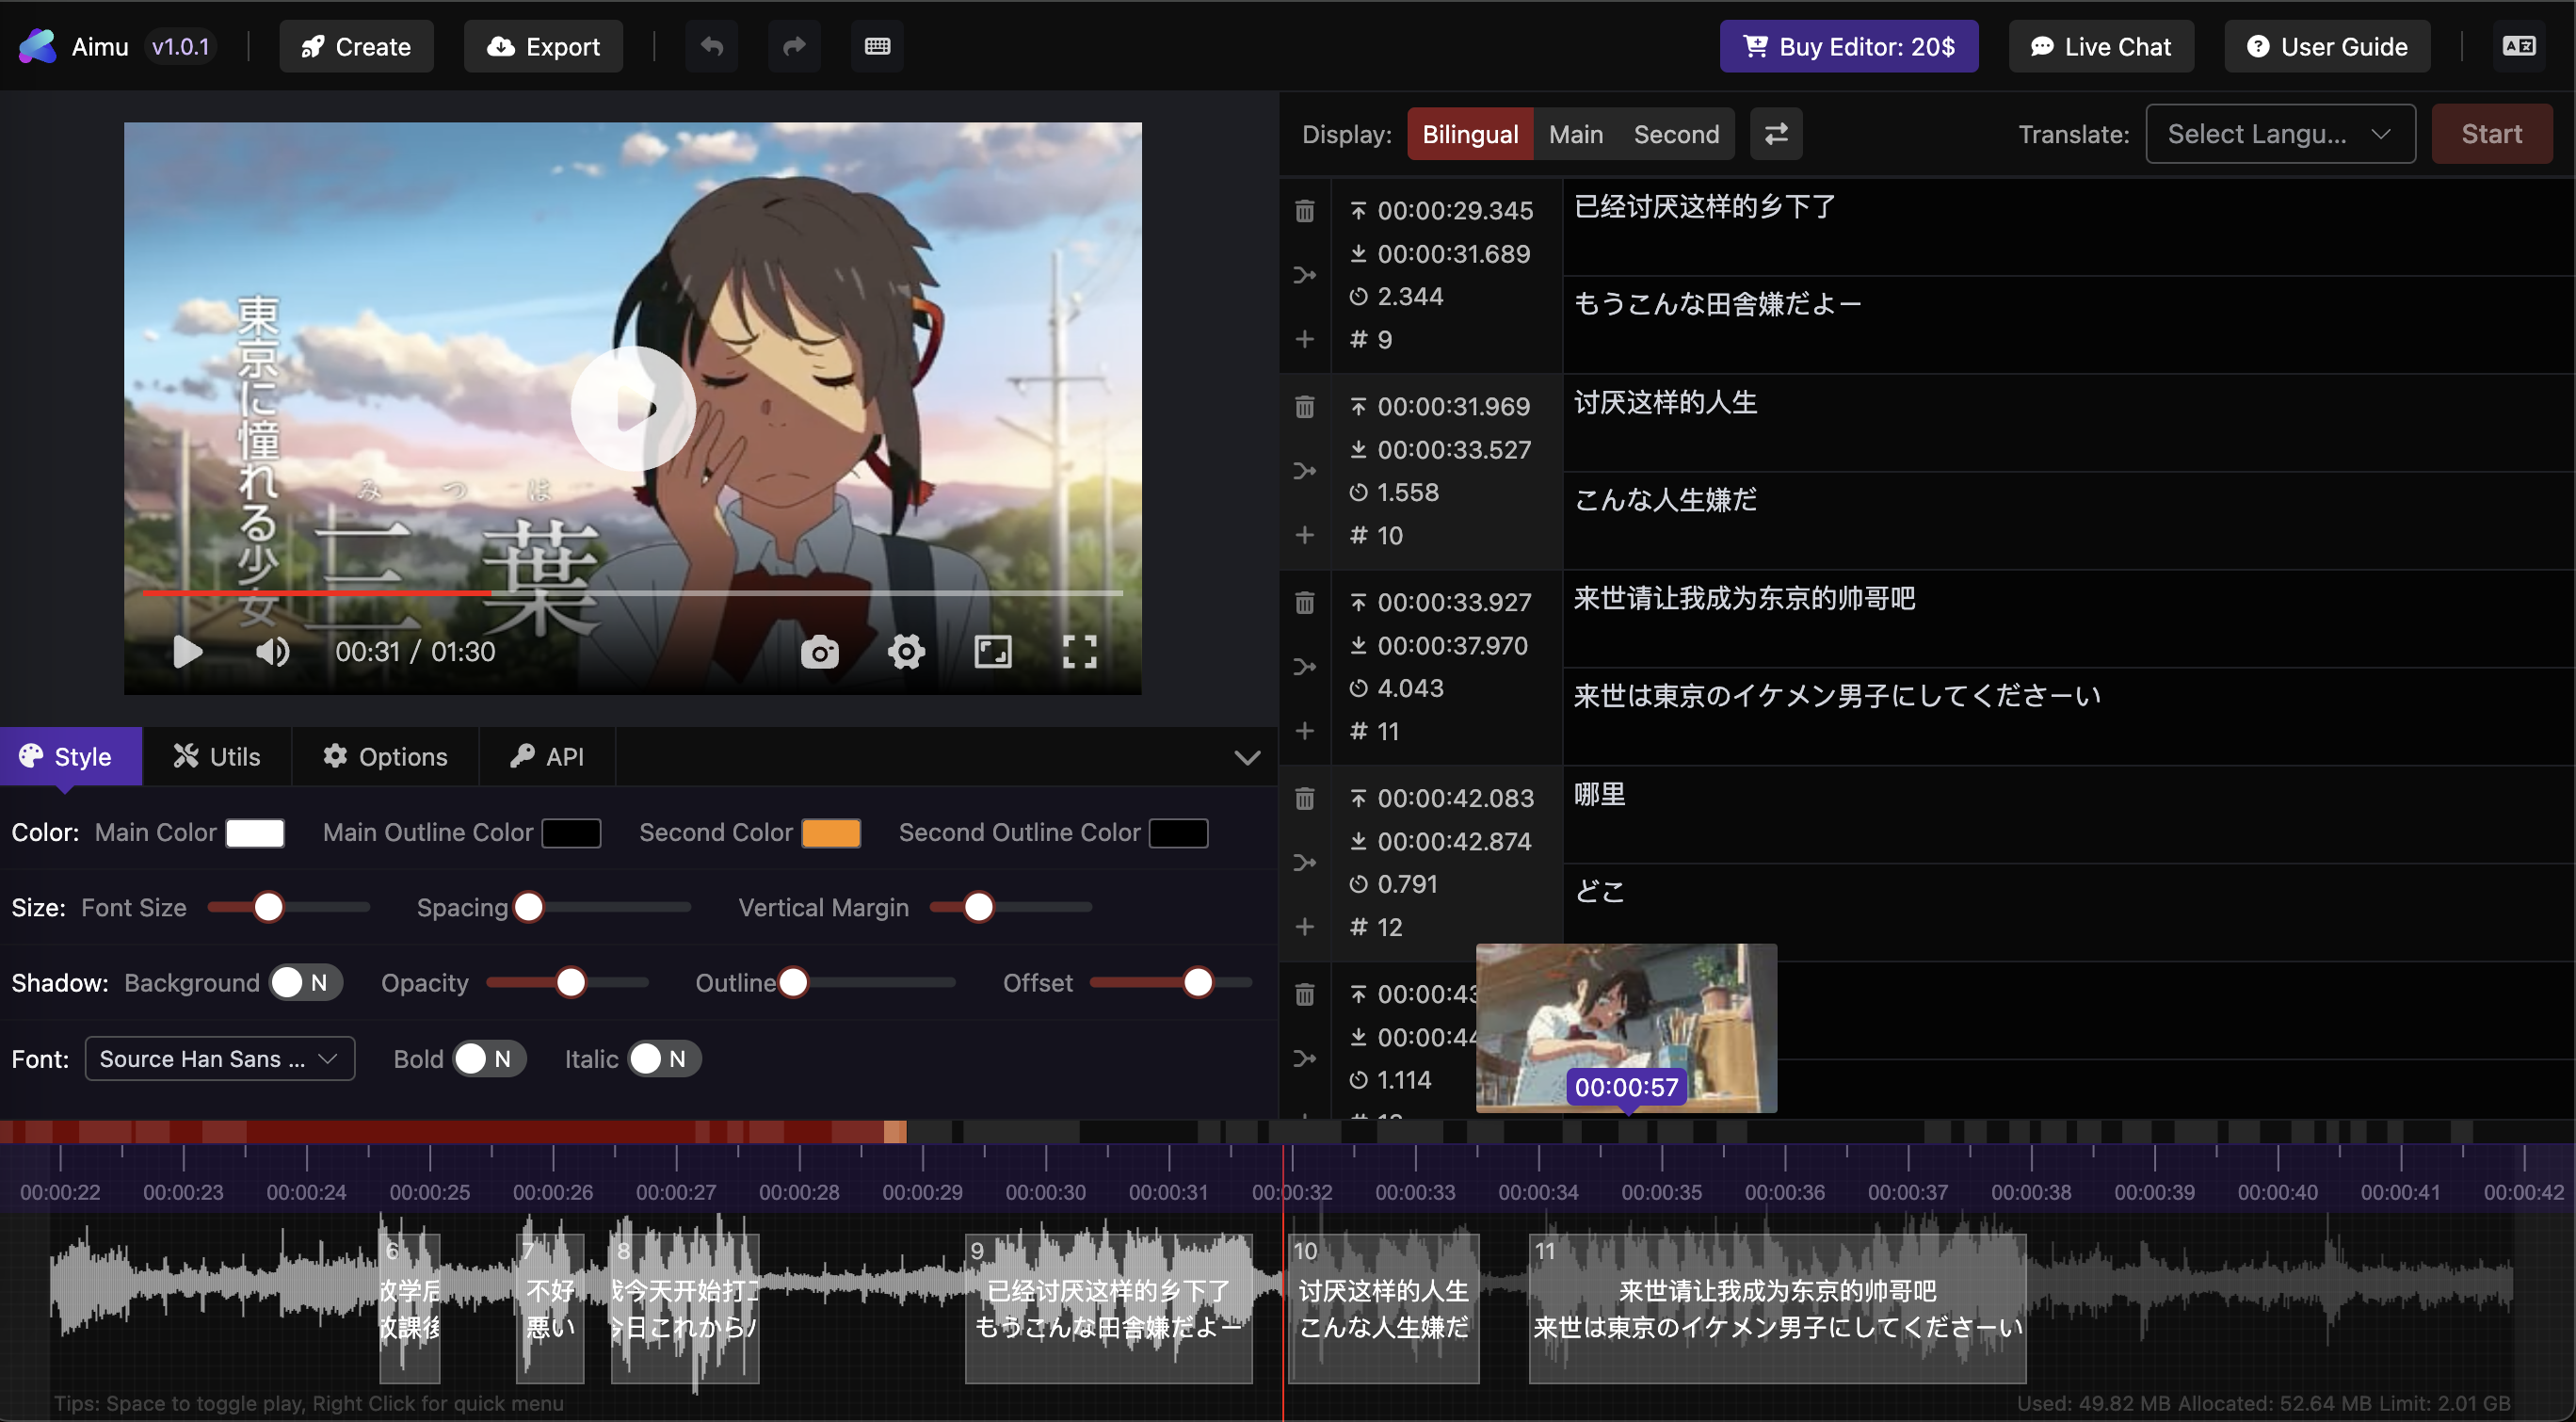2576x1422 pixels.
Task: Open the Select Language dropdown
Action: coord(2280,134)
